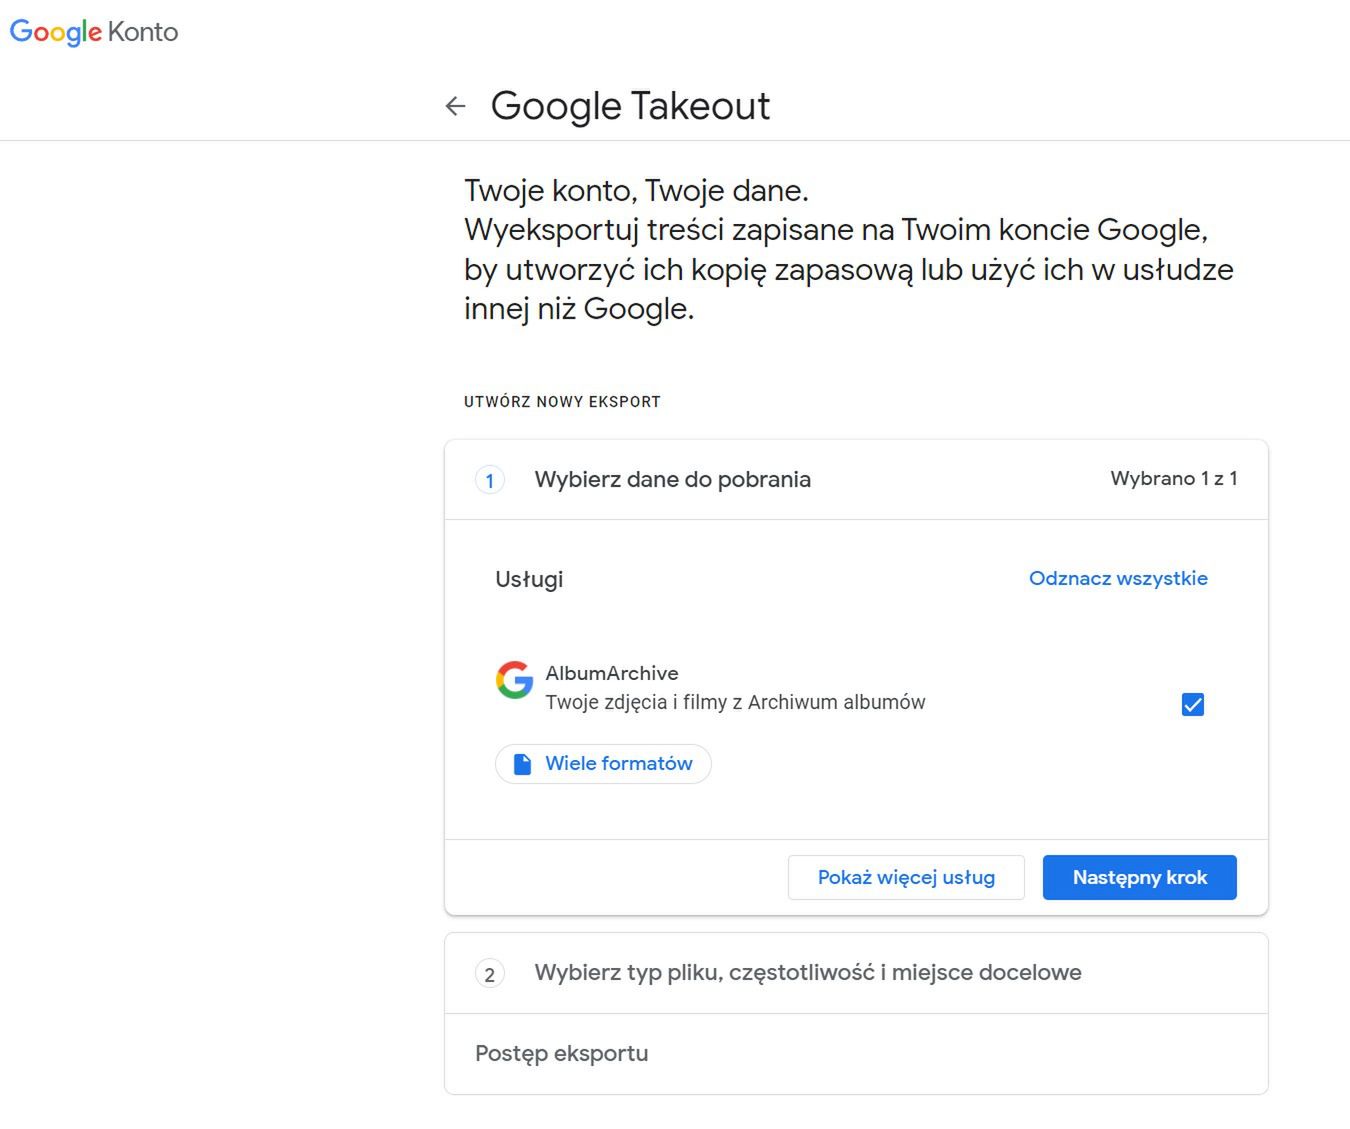Expand 'Wybierz typ pliku, częstotliwość i miejsce docelowe'

click(808, 972)
